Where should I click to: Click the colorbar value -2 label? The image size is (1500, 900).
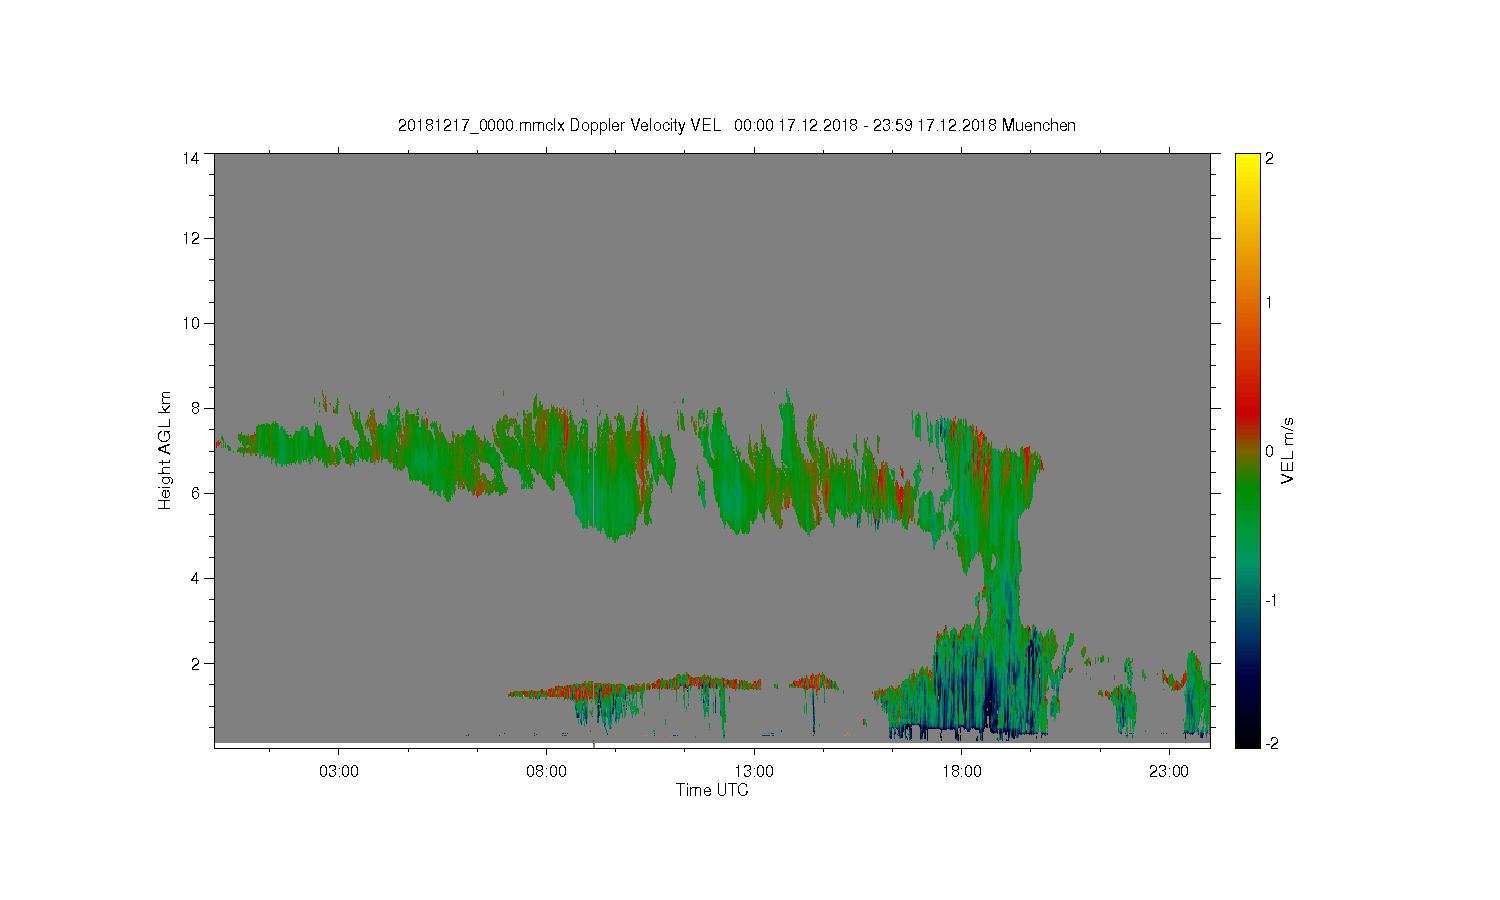tap(1271, 743)
